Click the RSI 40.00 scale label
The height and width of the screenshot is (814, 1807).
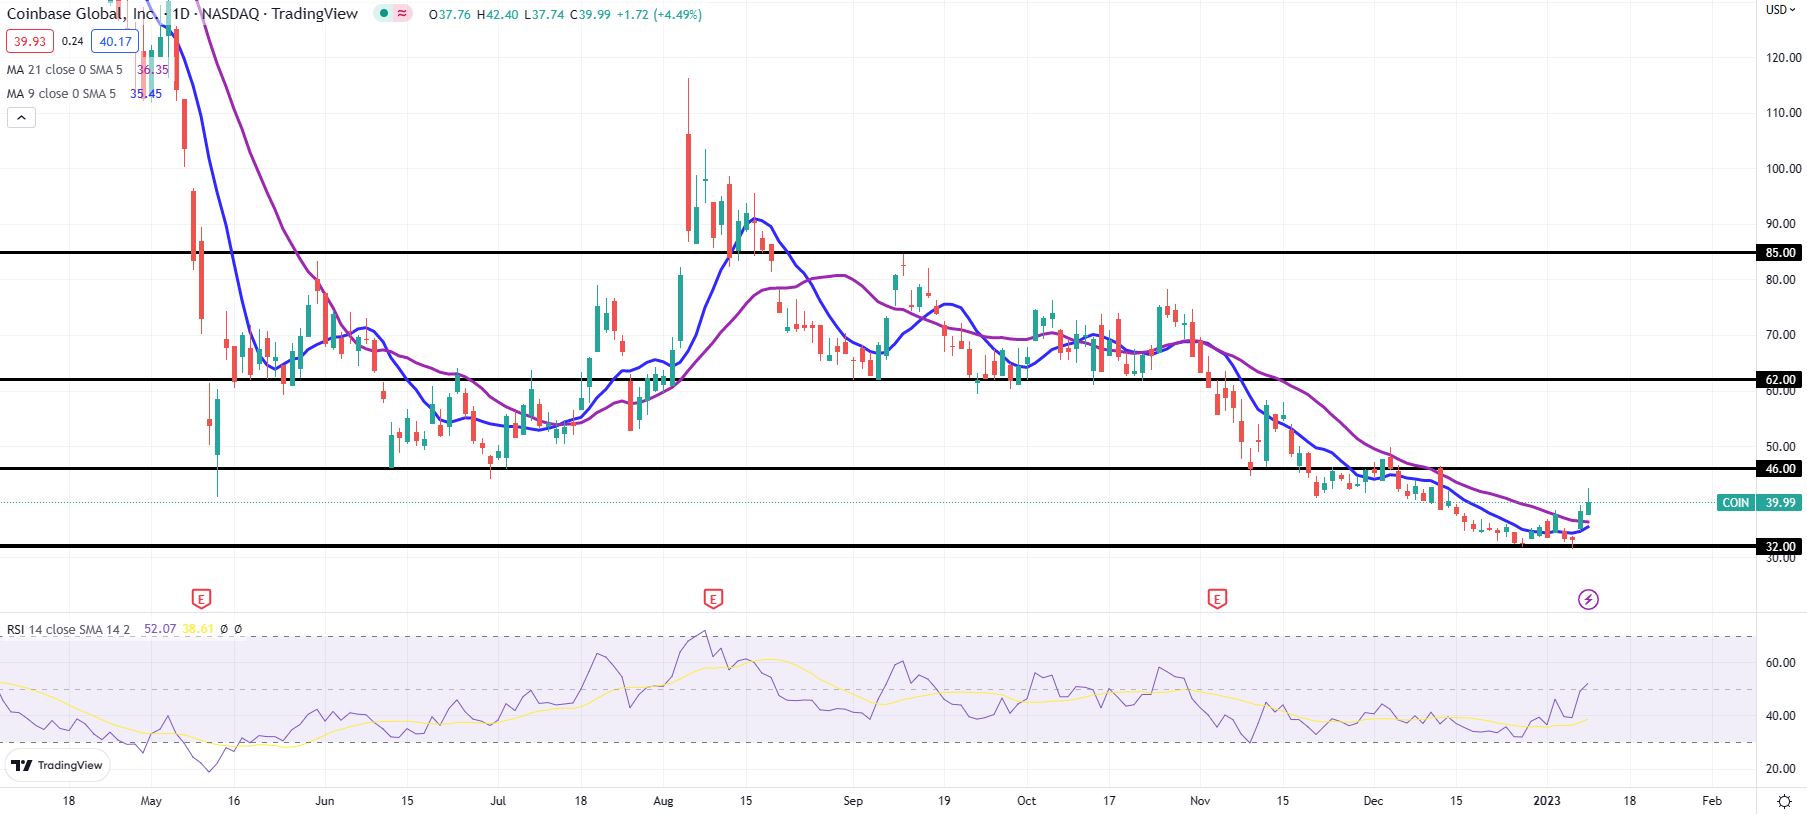(1781, 716)
